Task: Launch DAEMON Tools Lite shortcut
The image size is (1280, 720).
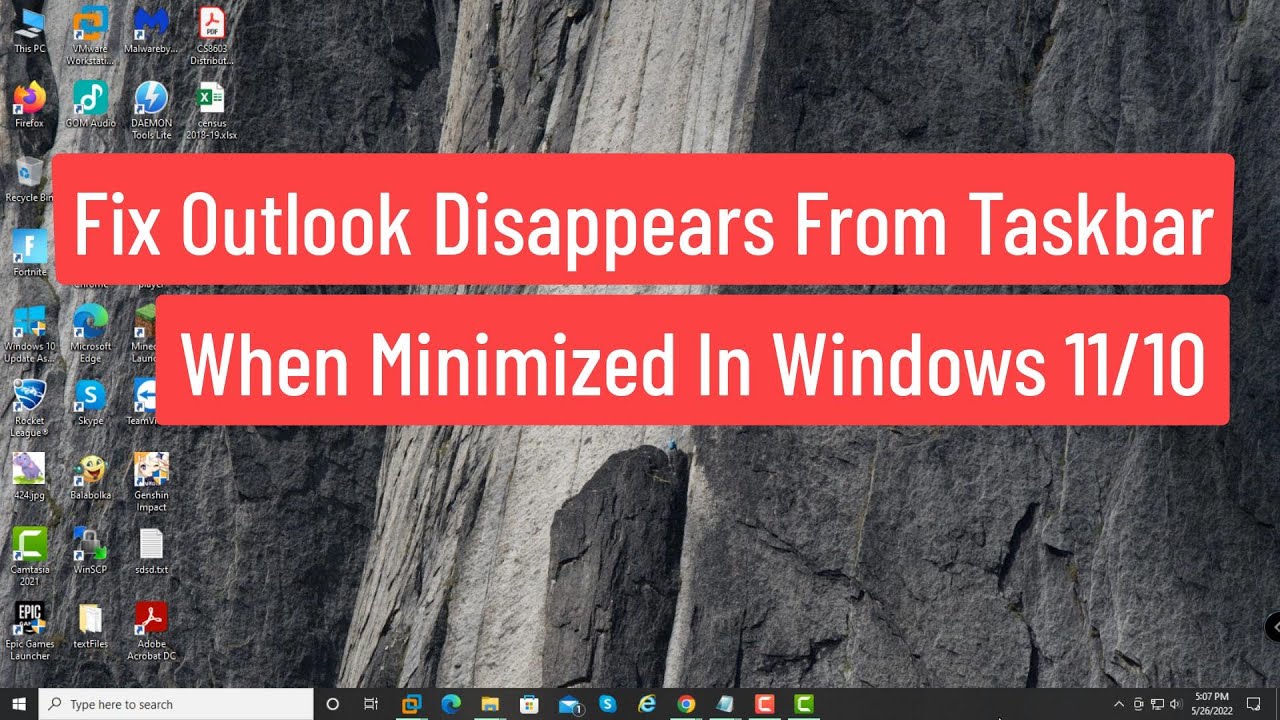Action: (x=151, y=111)
